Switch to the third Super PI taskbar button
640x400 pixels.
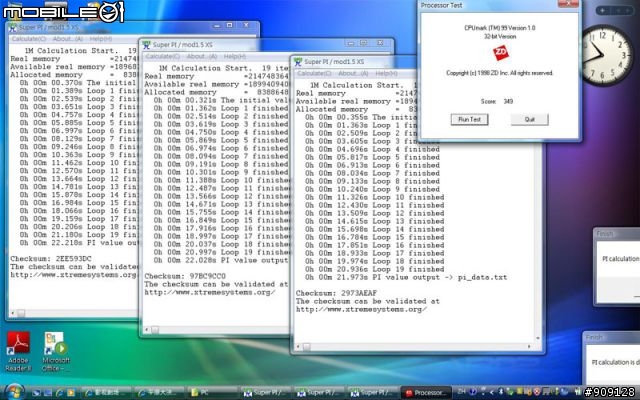click(373, 393)
